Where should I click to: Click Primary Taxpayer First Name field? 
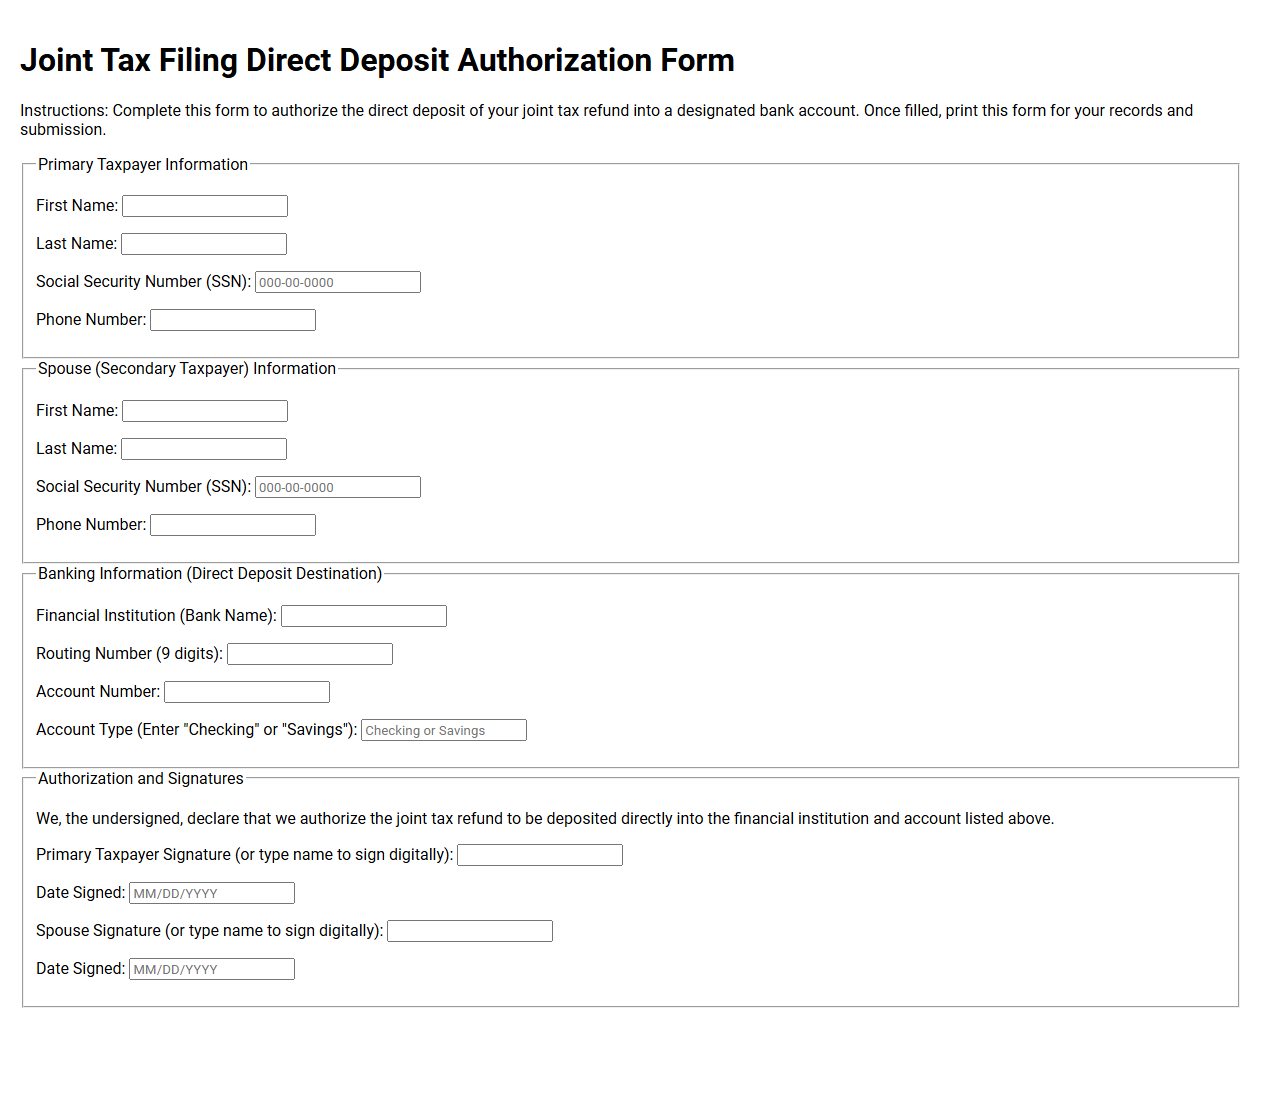click(205, 206)
